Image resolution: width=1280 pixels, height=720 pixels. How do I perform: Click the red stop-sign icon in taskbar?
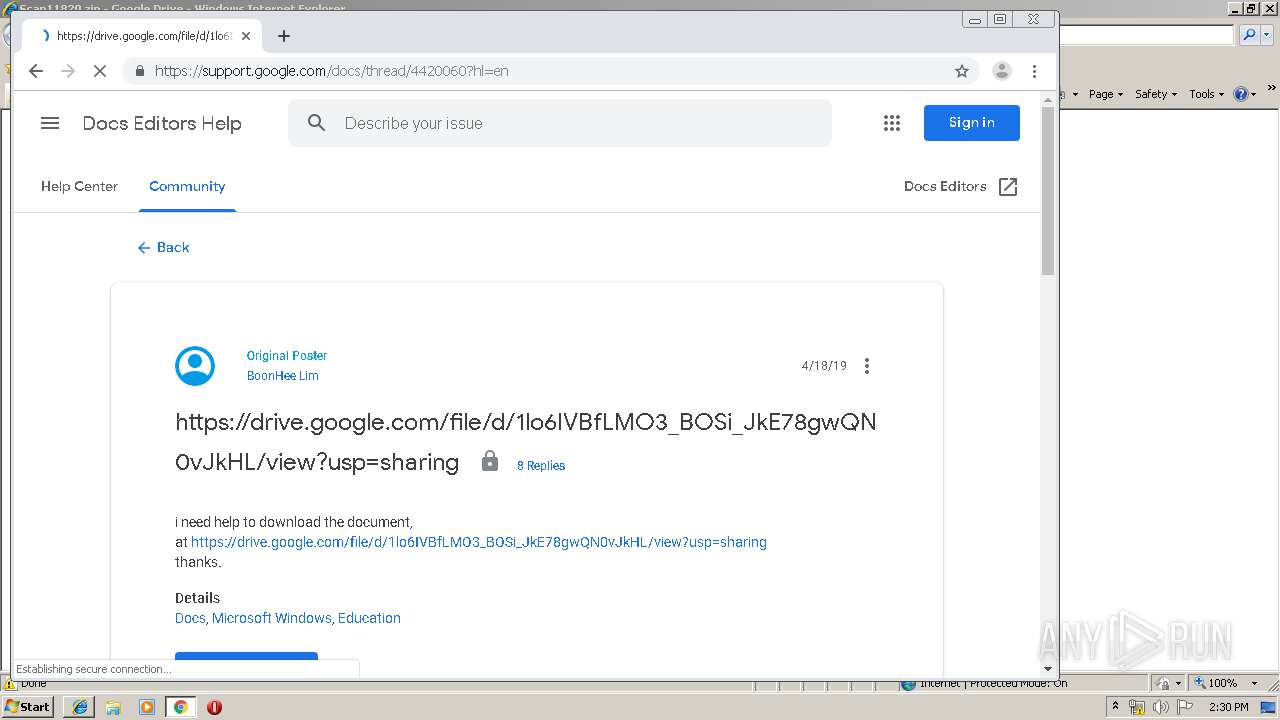214,706
